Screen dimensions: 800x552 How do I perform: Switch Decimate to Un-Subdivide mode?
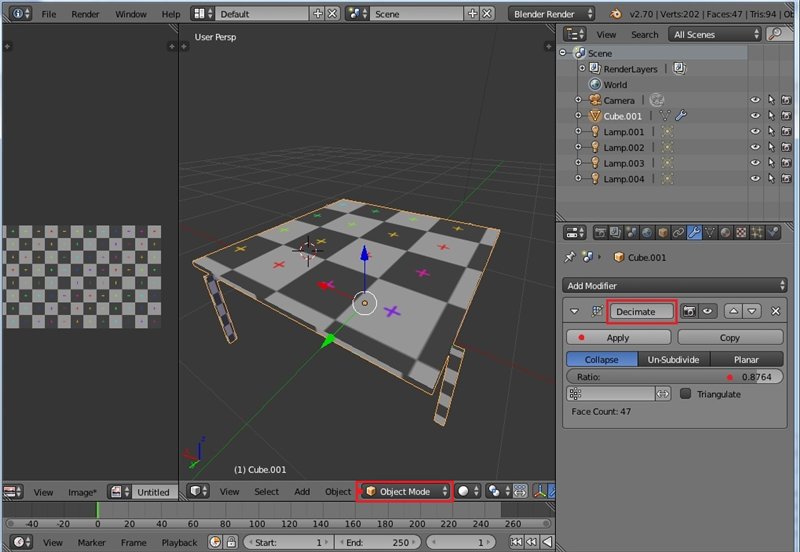click(x=673, y=359)
